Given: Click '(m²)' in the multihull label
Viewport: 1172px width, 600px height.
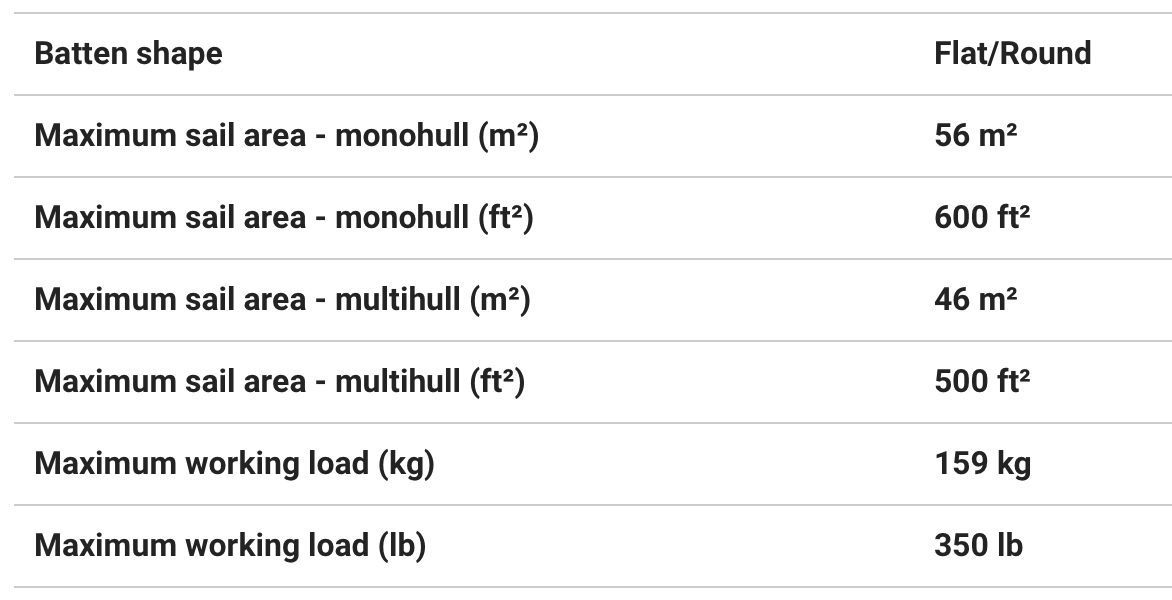Looking at the screenshot, I should [499, 300].
